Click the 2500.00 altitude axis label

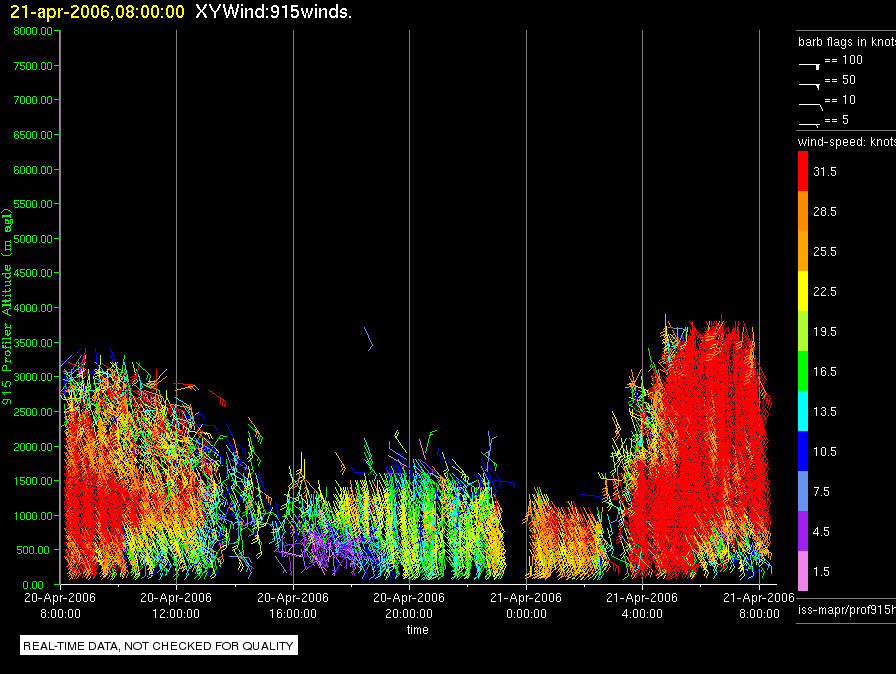(33, 412)
